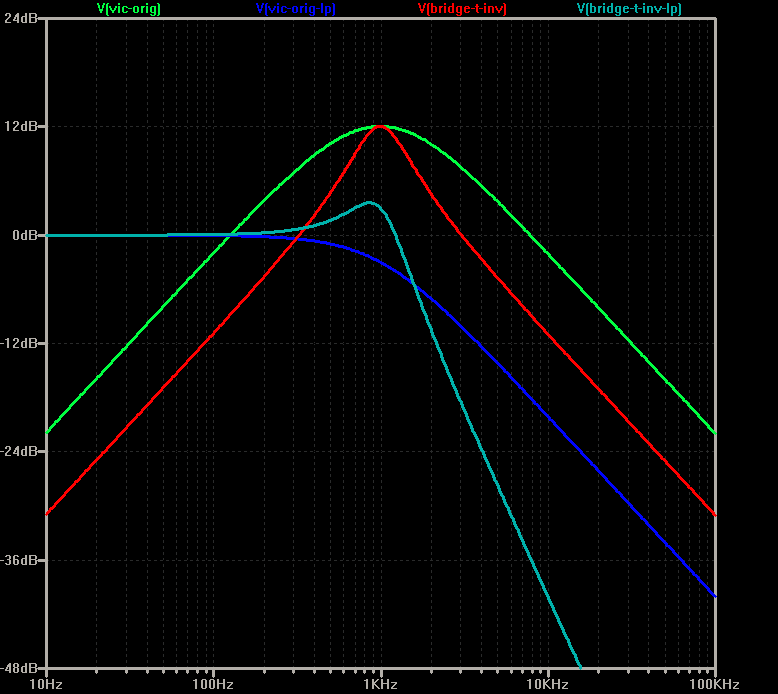Click the -24dB vertical axis label
Viewport: 778px width, 694px height.
pyautogui.click(x=19, y=451)
